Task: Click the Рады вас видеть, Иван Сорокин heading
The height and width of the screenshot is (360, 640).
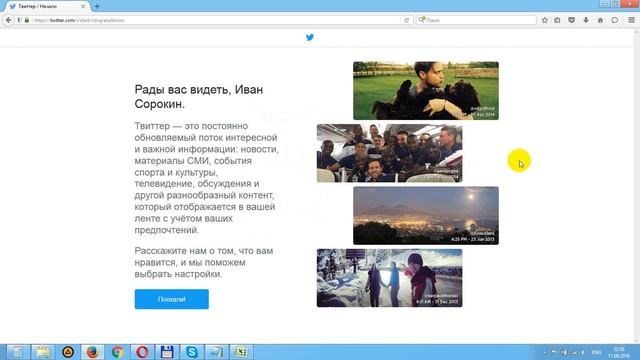Action: (199, 97)
